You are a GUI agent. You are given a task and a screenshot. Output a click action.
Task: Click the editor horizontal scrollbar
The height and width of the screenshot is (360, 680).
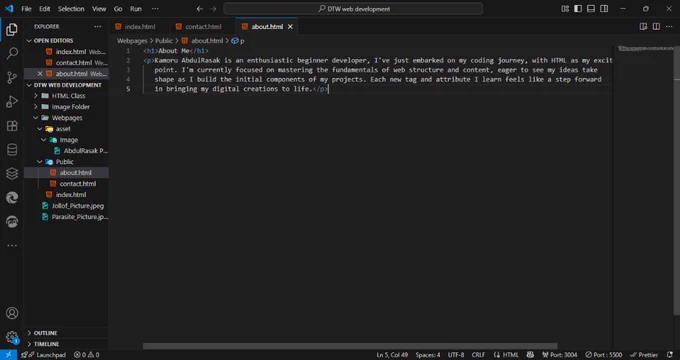coord(350,346)
